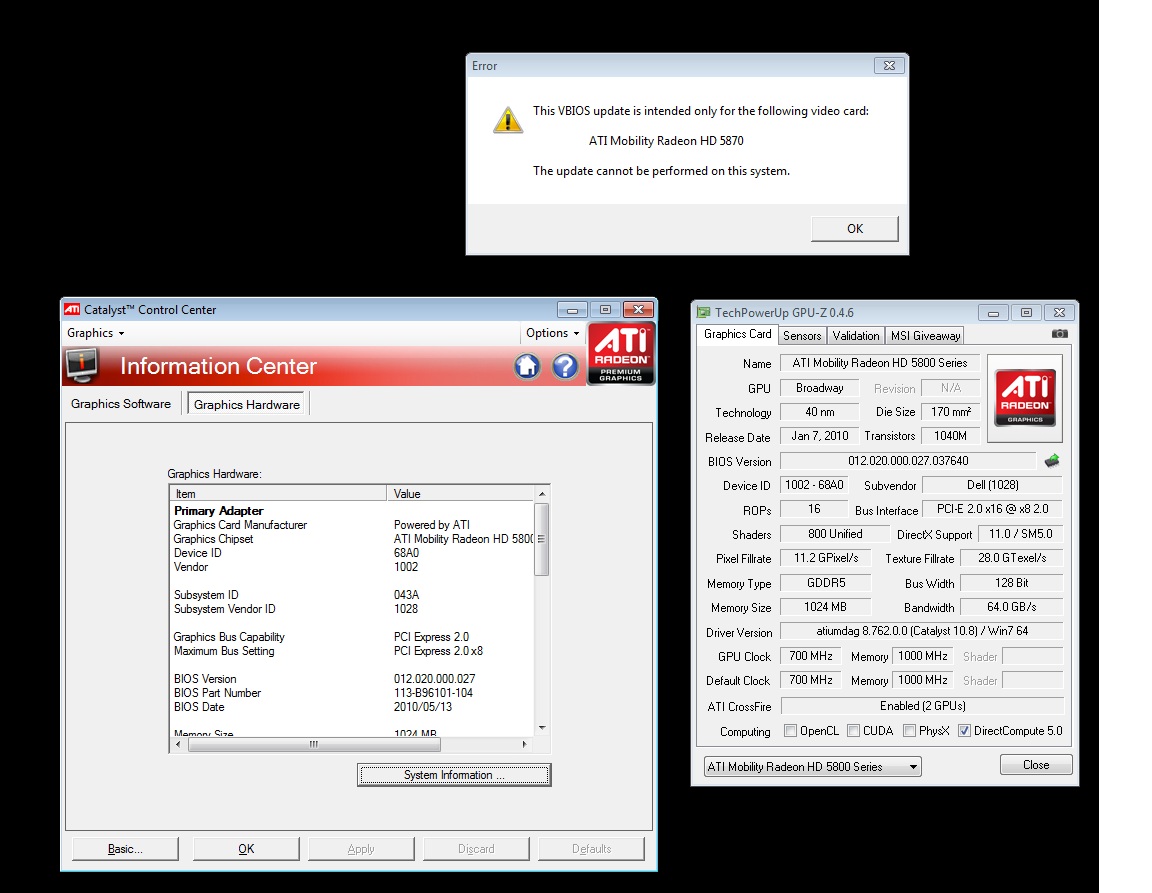Click OK in Catalyst Control Center
The image size is (1152, 893).
(246, 849)
